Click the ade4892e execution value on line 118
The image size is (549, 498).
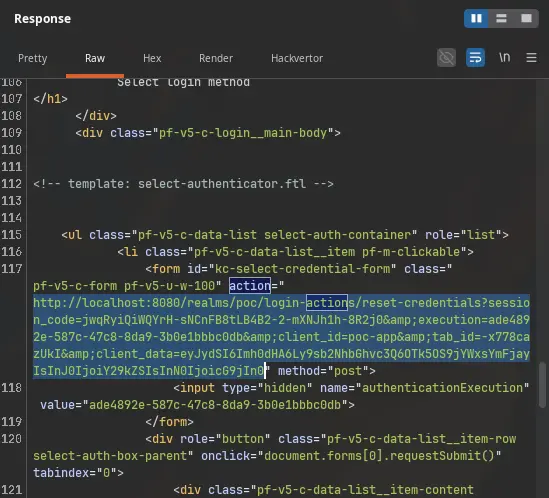pyautogui.click(x=215, y=405)
